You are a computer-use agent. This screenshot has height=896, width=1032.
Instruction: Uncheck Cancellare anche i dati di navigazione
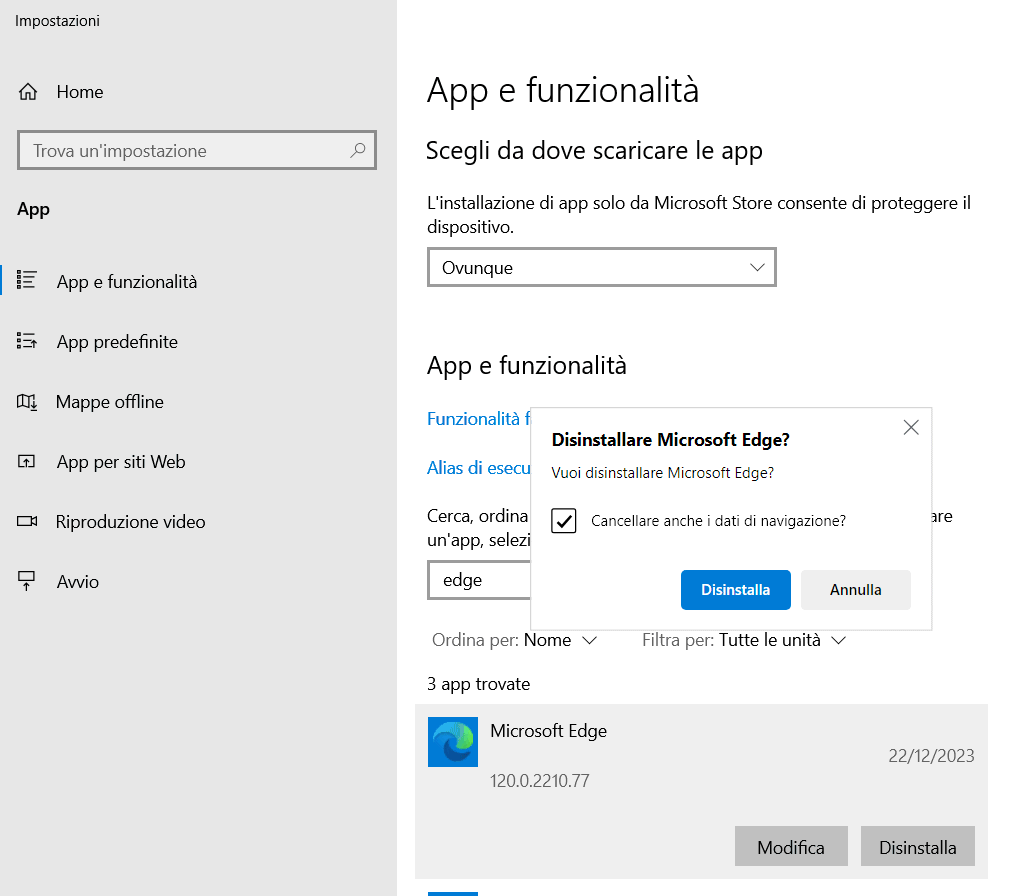[x=563, y=521]
